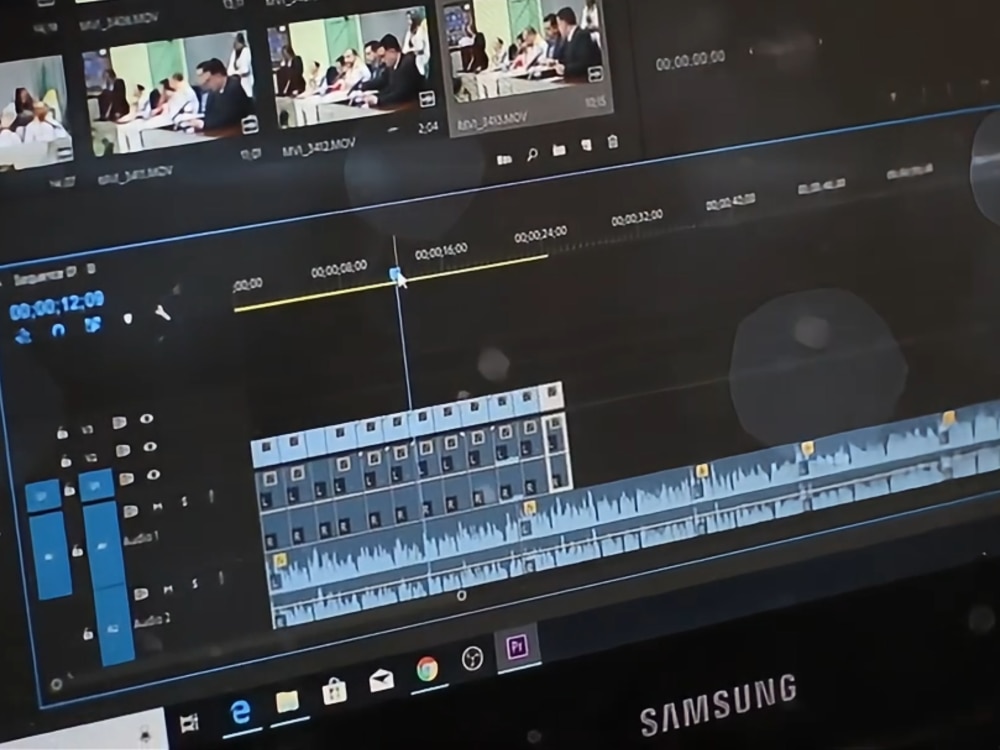1000x750 pixels.
Task: Click the 00;00;08;00 ruler mark
Action: tap(339, 269)
